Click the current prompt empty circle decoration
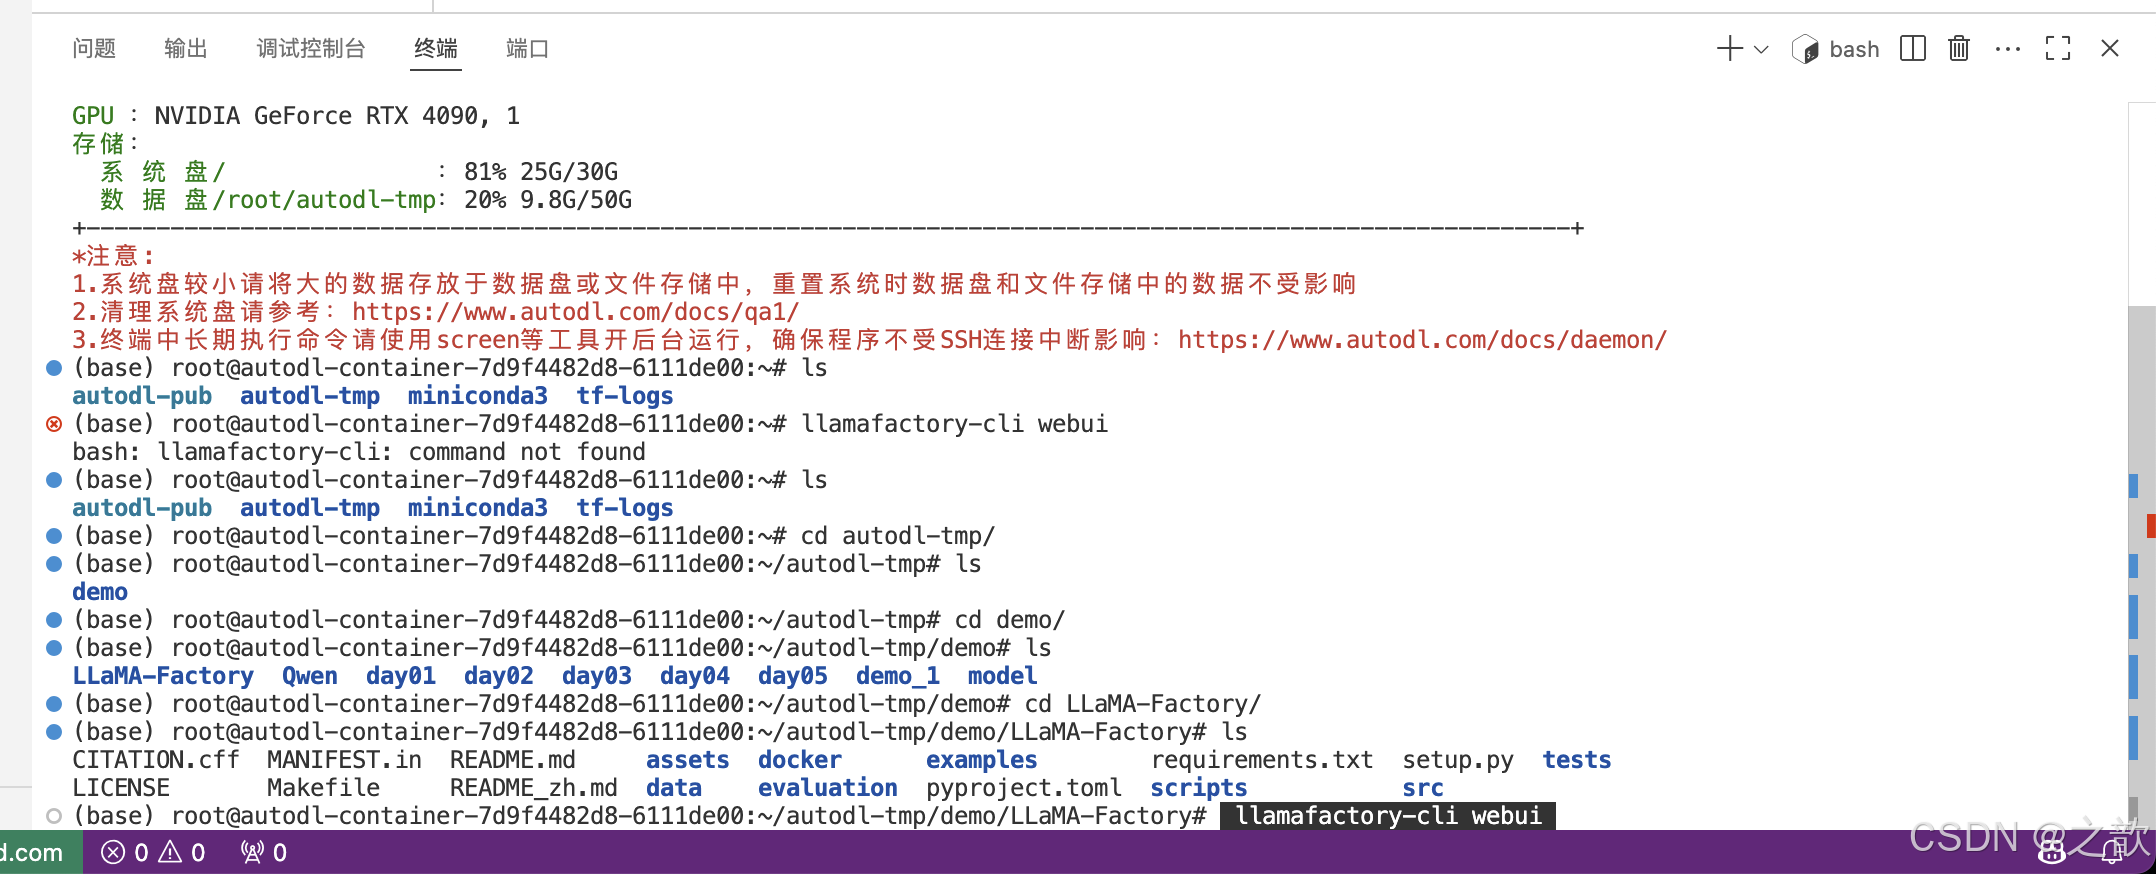The width and height of the screenshot is (2156, 874). pos(54,816)
